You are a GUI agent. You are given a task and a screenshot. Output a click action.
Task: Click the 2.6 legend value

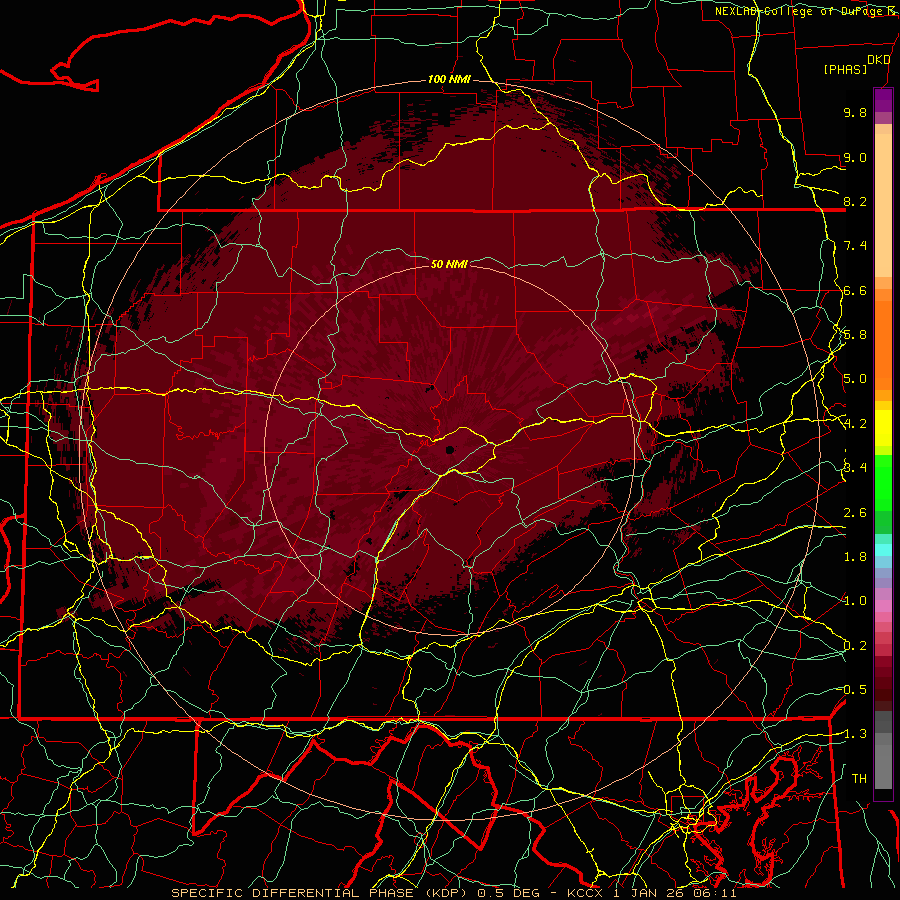click(855, 513)
